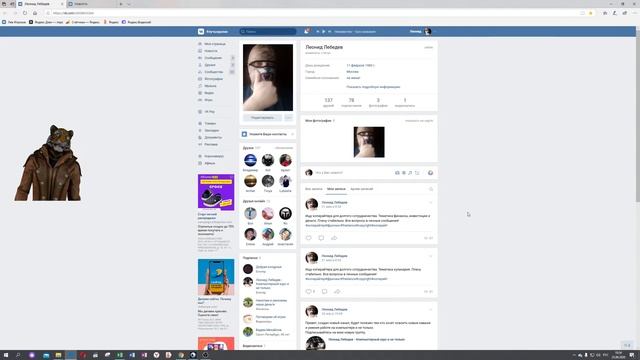Switch to the 'Архив записей' wall tab
The image size is (640, 360).
pyautogui.click(x=361, y=189)
